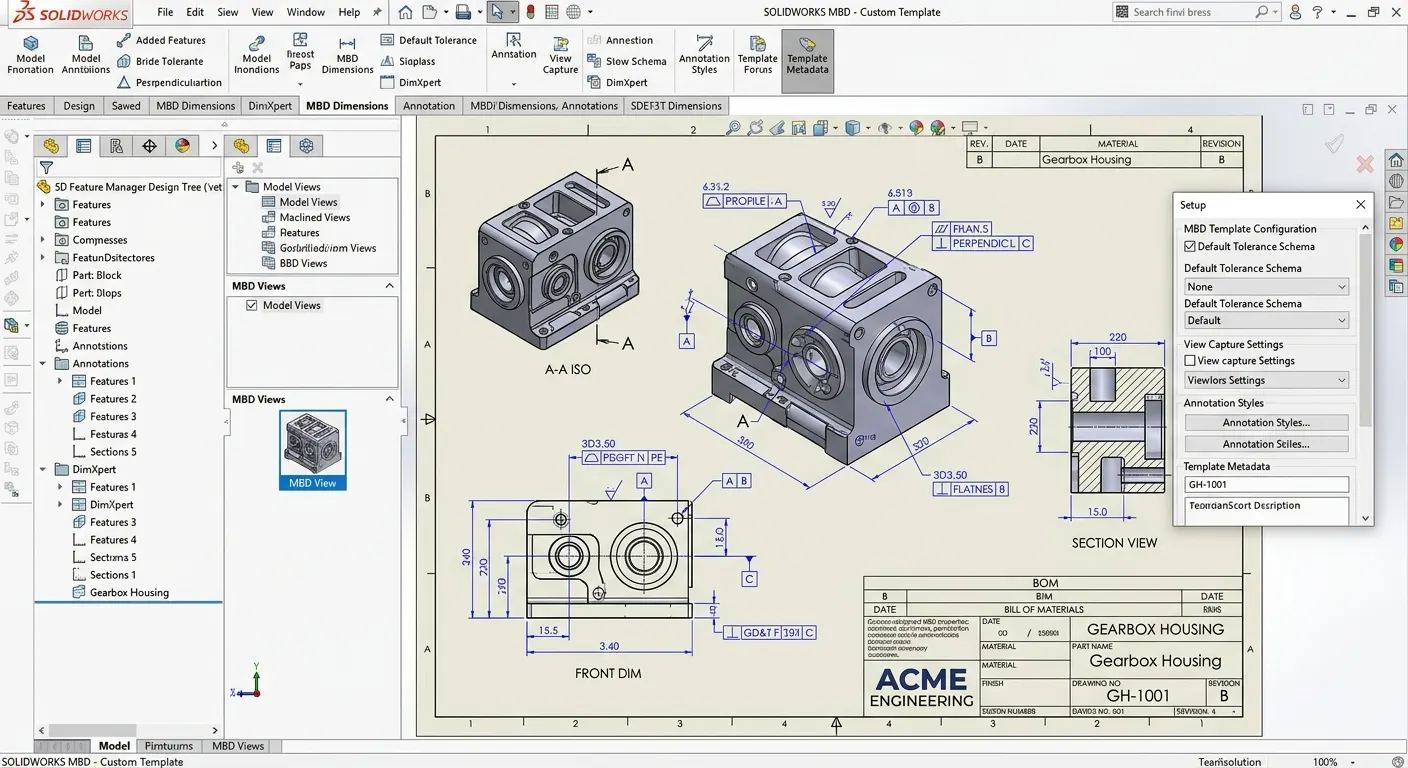Toggle the Model Views checkbox under MBD Views

tap(252, 305)
